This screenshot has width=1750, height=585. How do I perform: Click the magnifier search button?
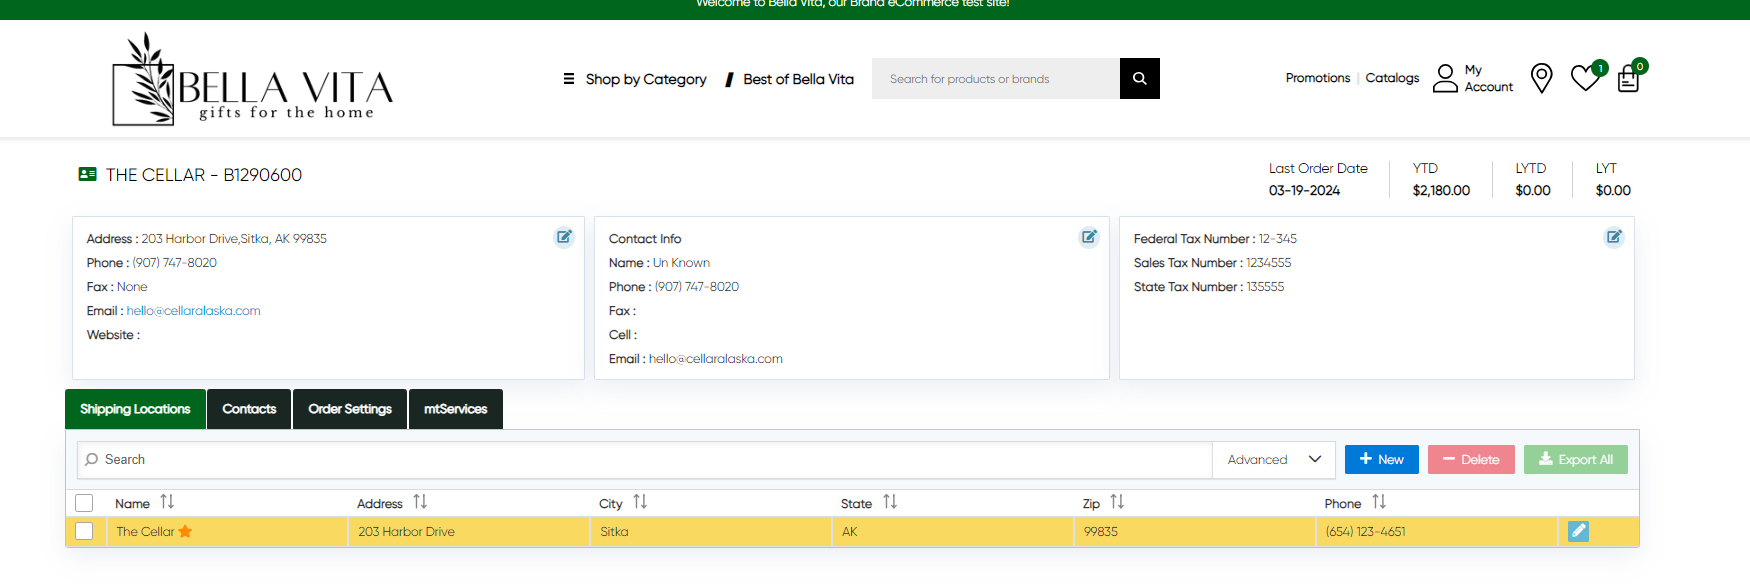coord(1140,79)
